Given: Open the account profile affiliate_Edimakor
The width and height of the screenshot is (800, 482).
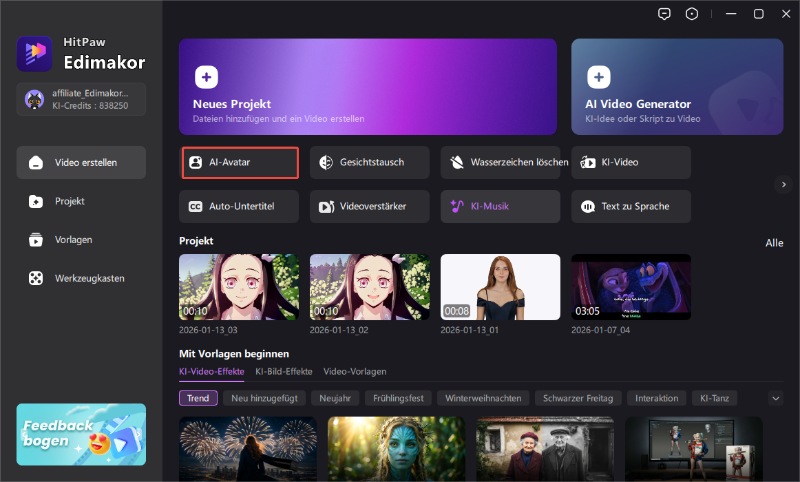Looking at the screenshot, I should (x=81, y=98).
